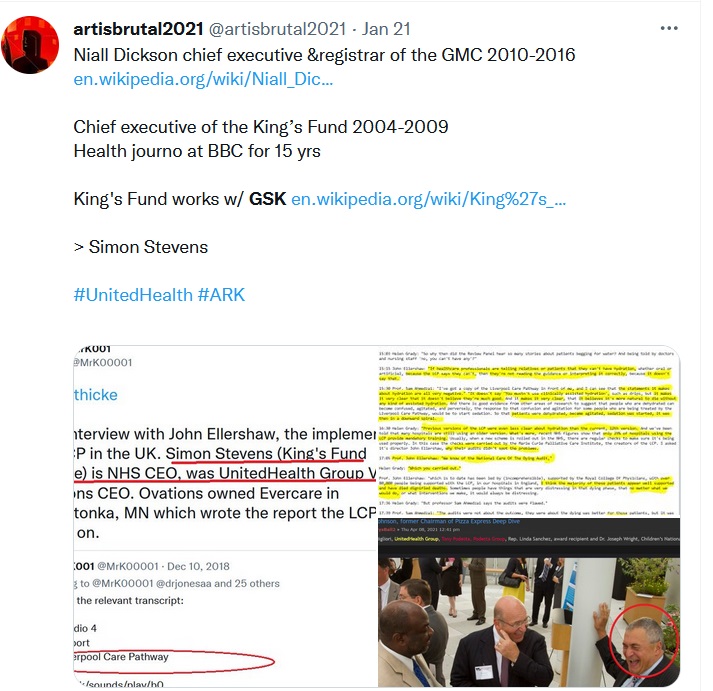This screenshot has height=691, width=713.
Task: Open the MrK00001 tweet screenshot image
Action: point(225,516)
